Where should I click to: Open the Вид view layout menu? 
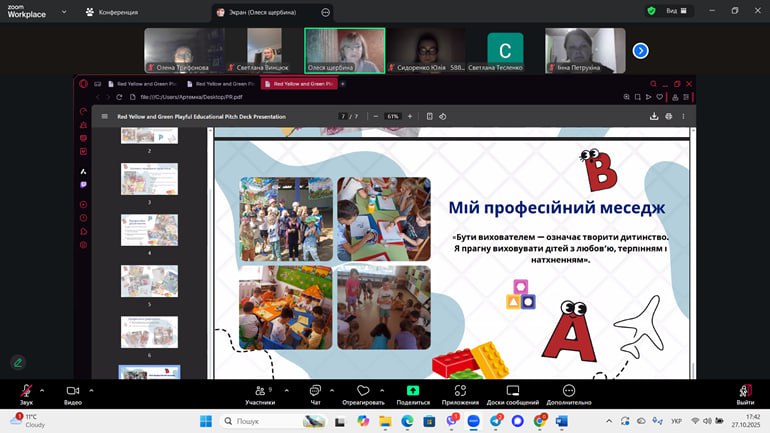pyautogui.click(x=677, y=11)
